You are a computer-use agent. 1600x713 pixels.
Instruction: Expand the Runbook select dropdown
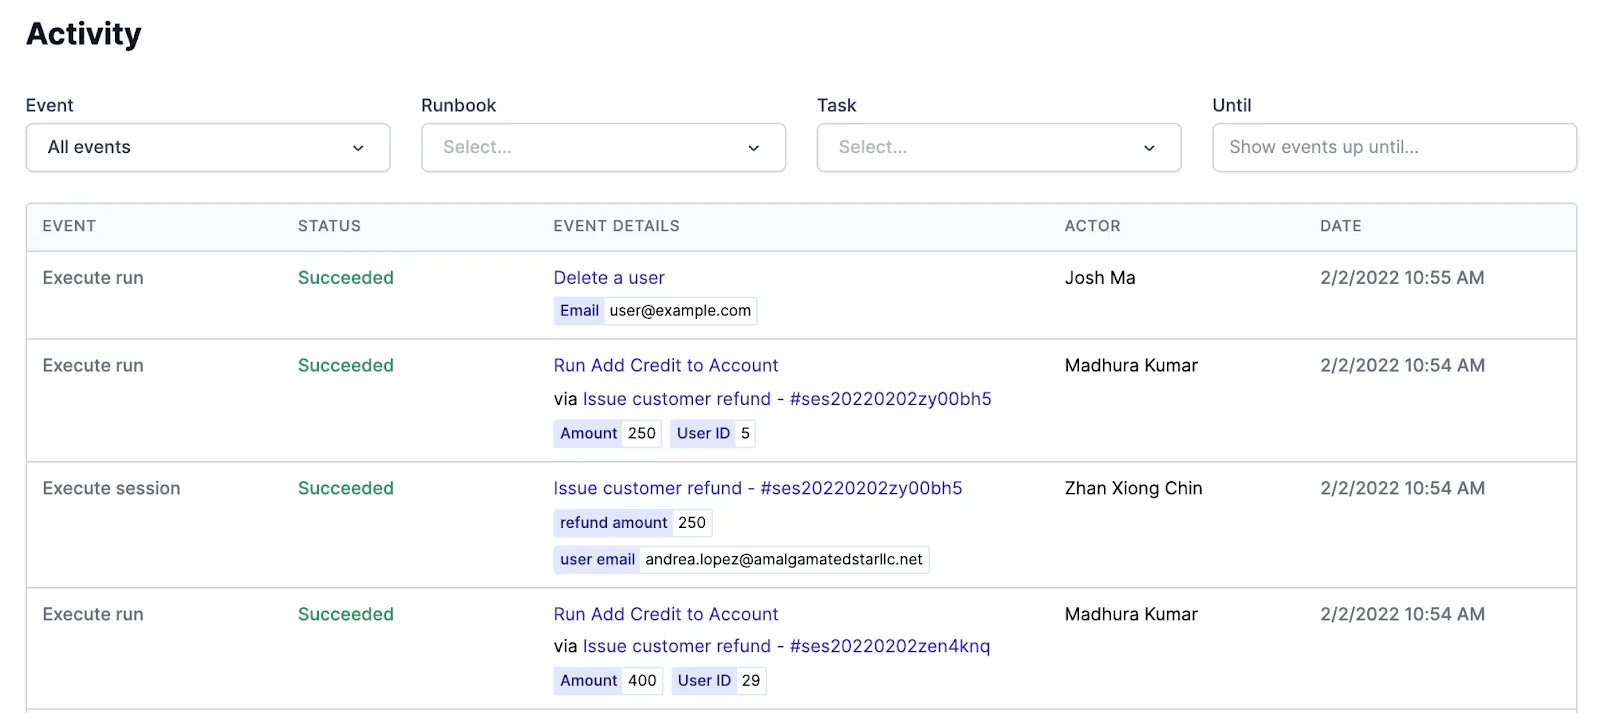point(603,147)
